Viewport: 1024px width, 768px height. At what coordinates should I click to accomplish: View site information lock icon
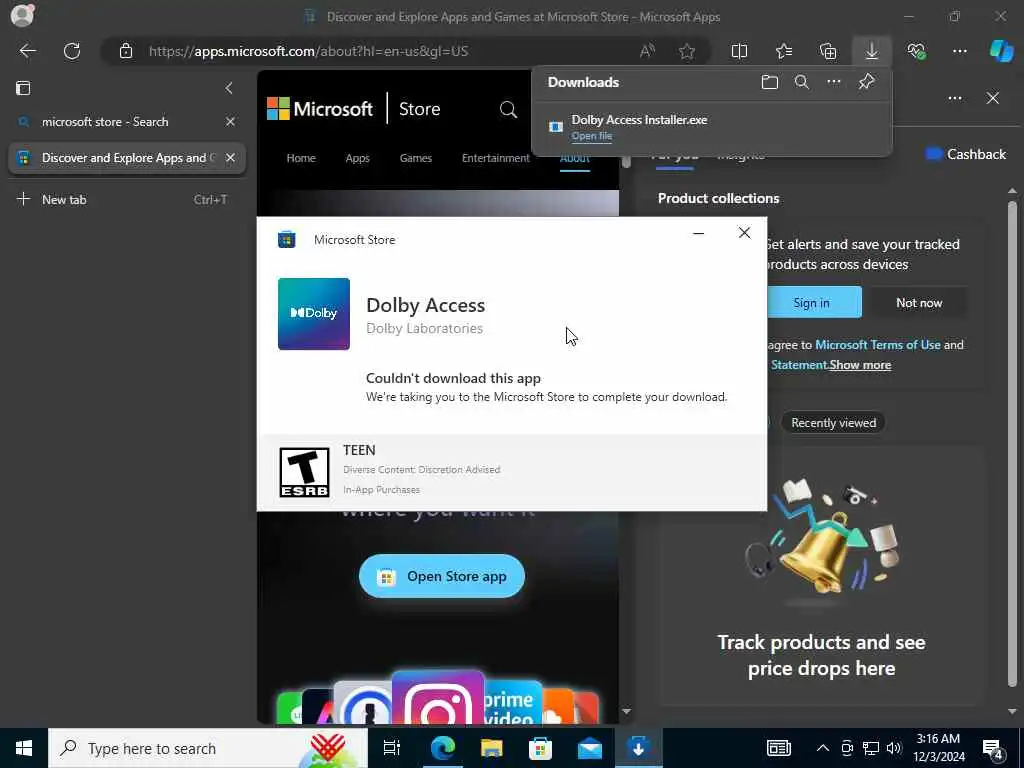pyautogui.click(x=125, y=51)
